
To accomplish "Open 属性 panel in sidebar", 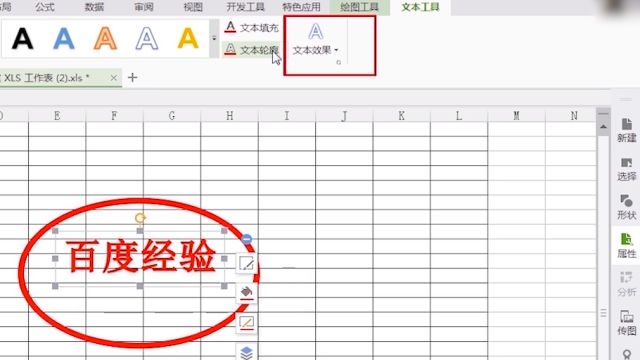I will click(627, 246).
